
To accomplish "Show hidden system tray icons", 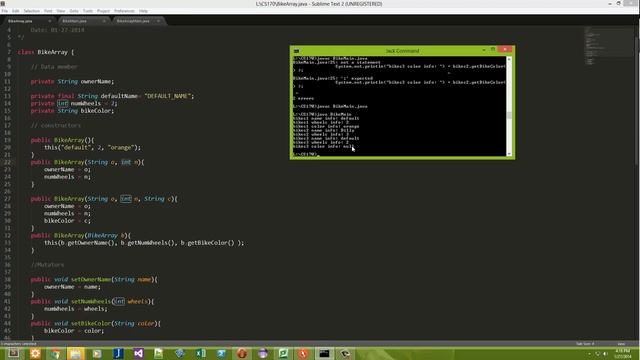I will point(589,353).
